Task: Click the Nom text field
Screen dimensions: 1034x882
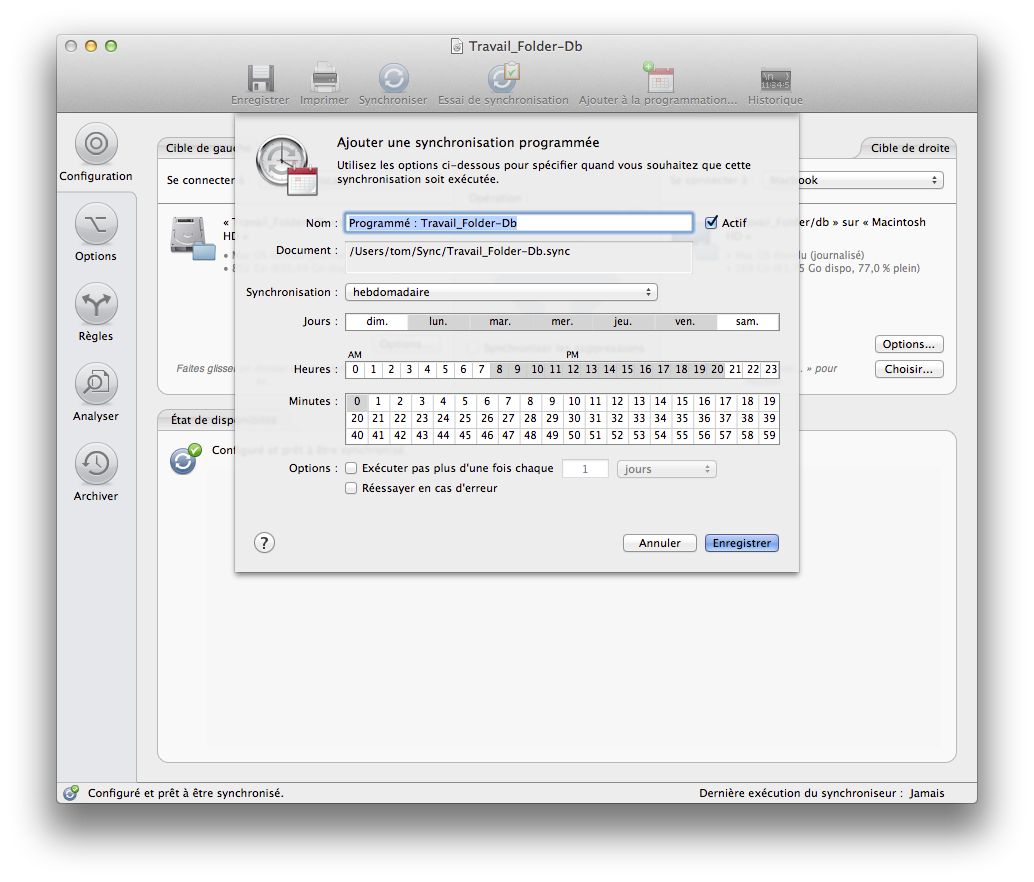Action: (519, 223)
